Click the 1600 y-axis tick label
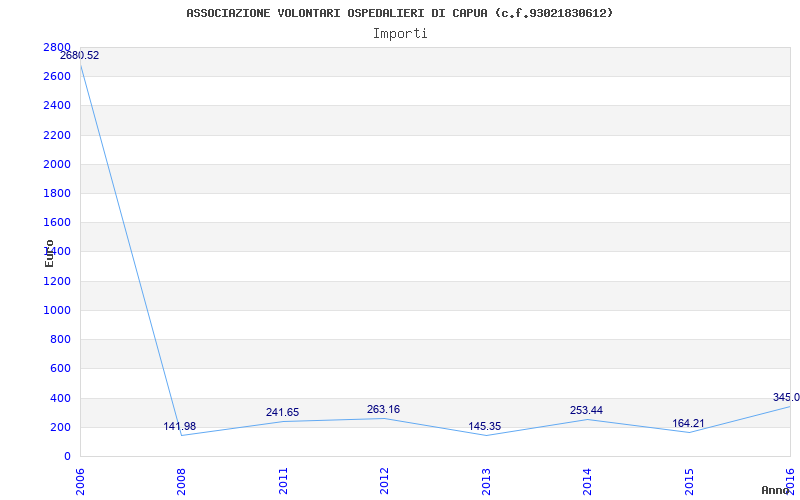Screen dimensions: 800x500 tap(57, 222)
